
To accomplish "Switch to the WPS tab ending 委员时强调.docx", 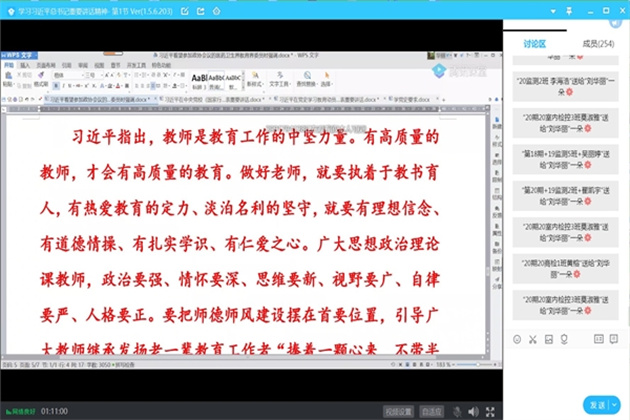I will coord(99,99).
